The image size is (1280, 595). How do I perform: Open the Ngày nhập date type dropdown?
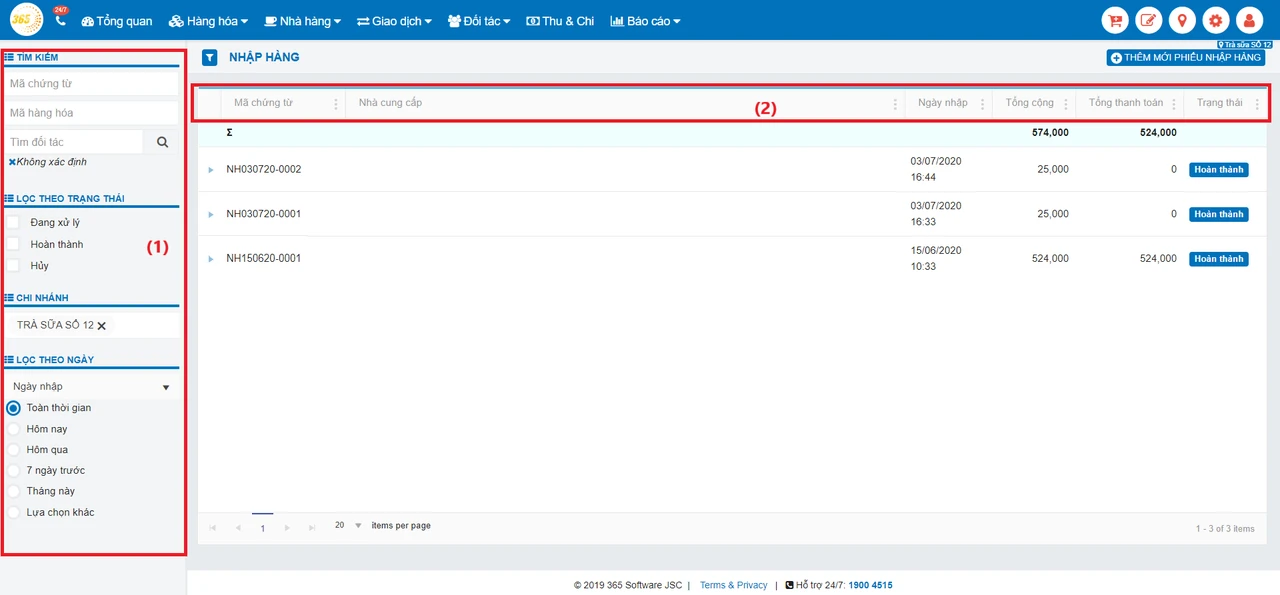click(92, 387)
